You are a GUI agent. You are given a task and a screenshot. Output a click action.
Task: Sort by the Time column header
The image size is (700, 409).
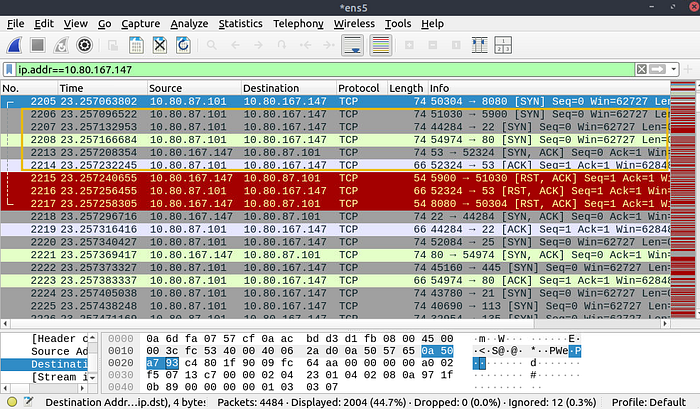[103, 88]
